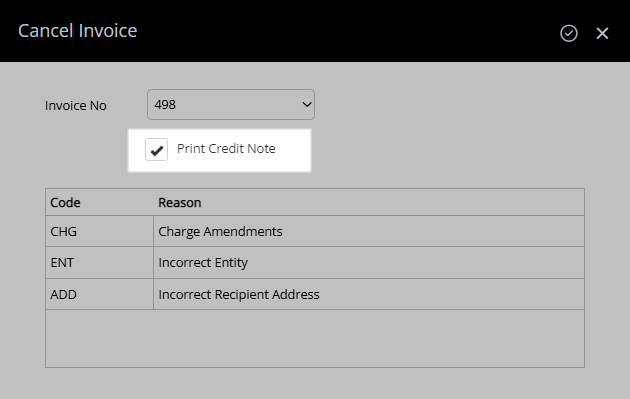Open the Invoice No dropdown

pyautogui.click(x=231, y=104)
